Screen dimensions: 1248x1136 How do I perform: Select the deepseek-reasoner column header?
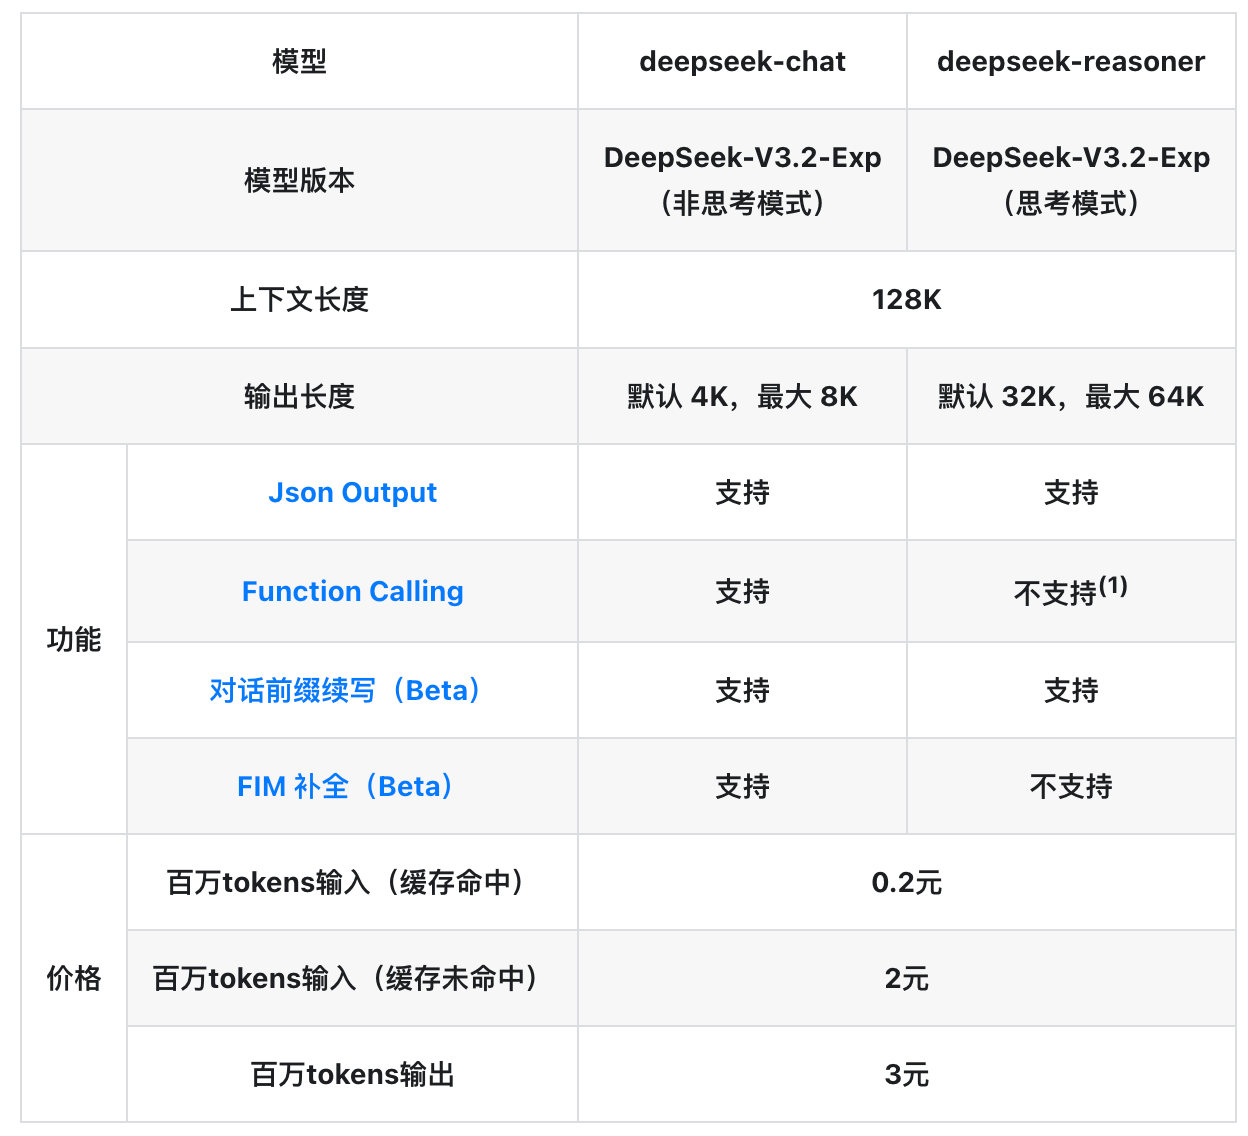tap(1071, 61)
